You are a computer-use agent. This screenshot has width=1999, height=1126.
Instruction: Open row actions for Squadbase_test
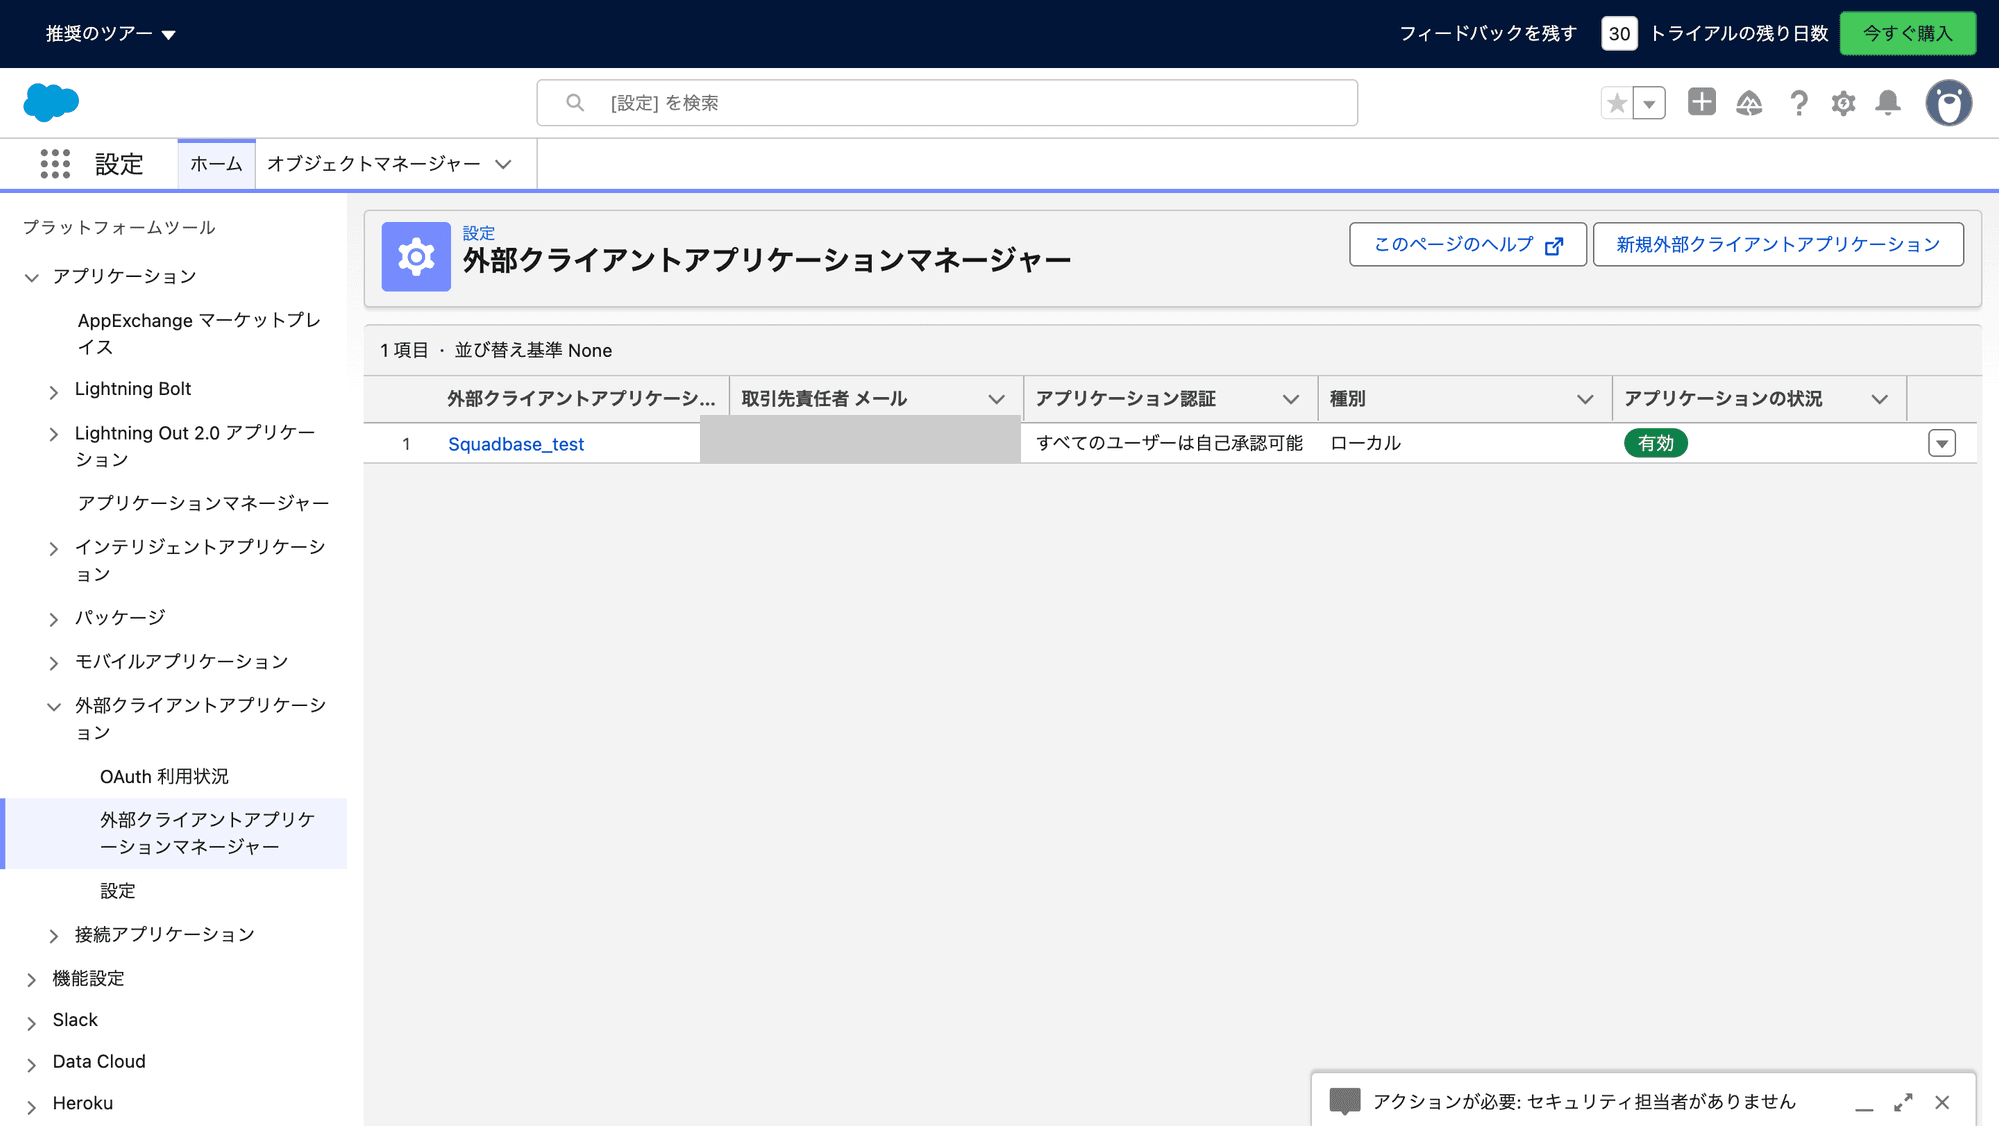pos(1941,443)
